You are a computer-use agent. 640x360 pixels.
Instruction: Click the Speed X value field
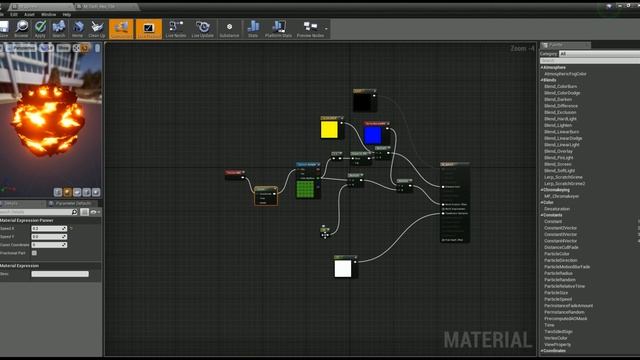tap(49, 229)
